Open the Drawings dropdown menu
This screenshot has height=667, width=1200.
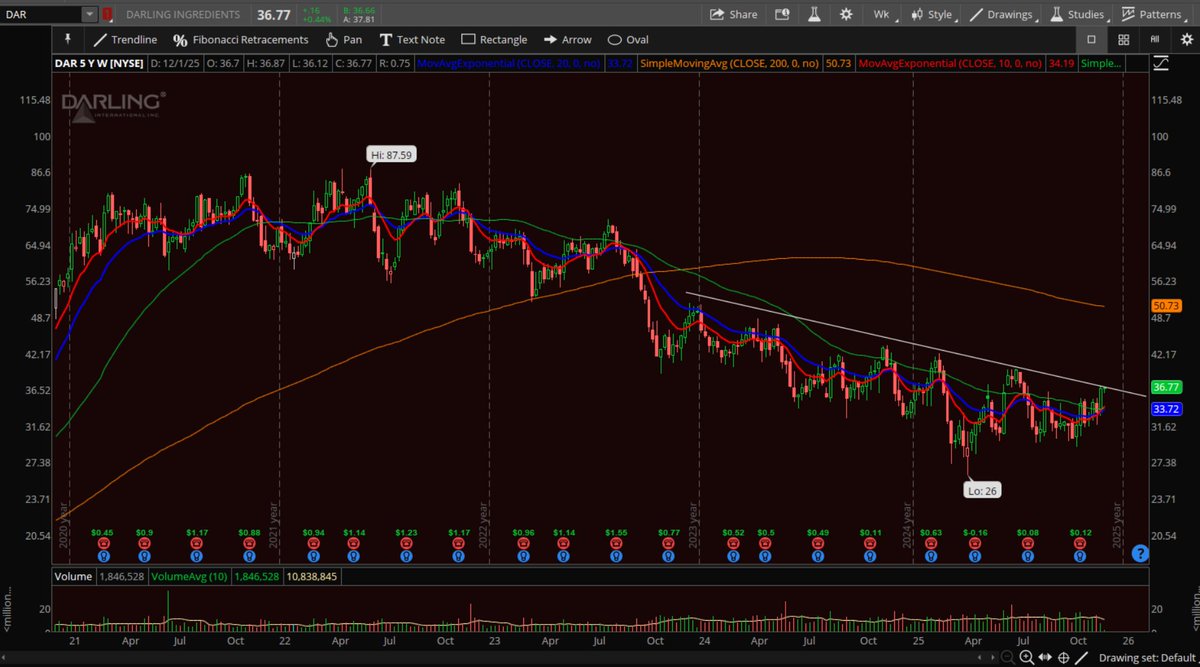pyautogui.click(x=1002, y=14)
